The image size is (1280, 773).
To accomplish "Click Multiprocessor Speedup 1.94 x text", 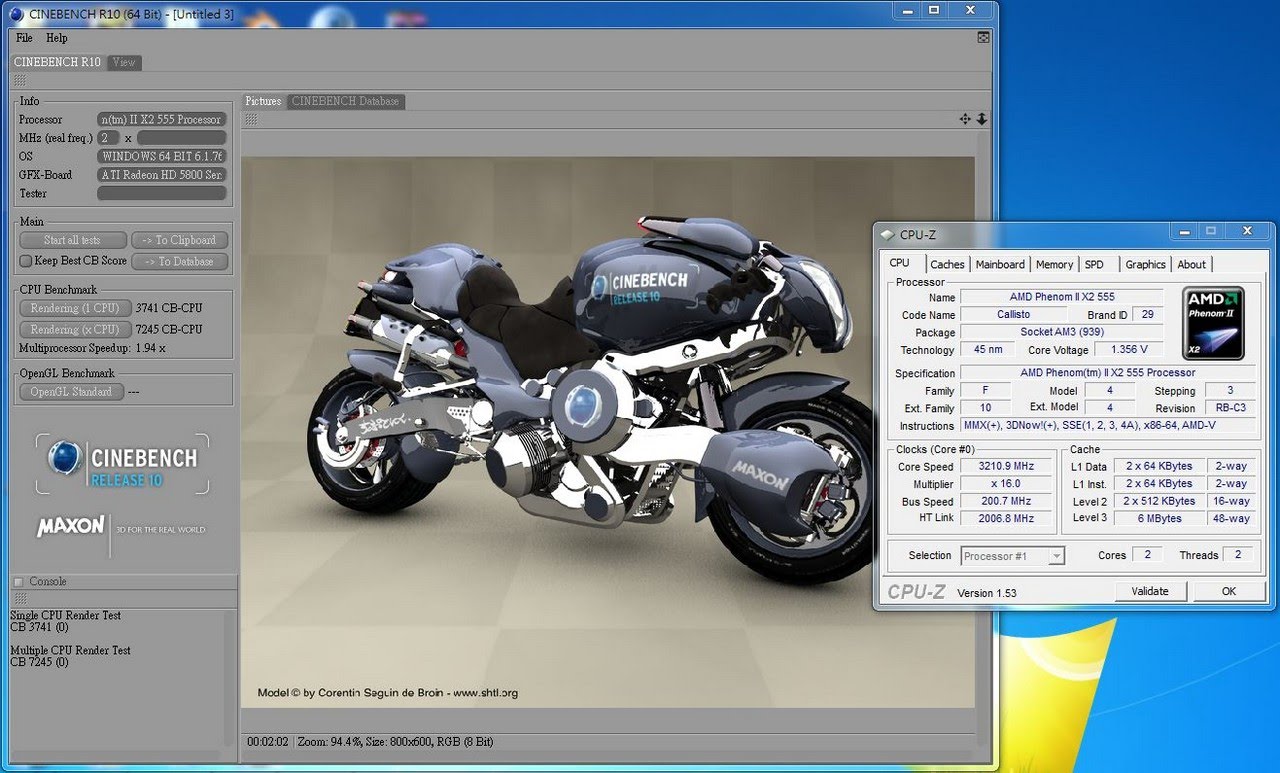I will pos(92,348).
